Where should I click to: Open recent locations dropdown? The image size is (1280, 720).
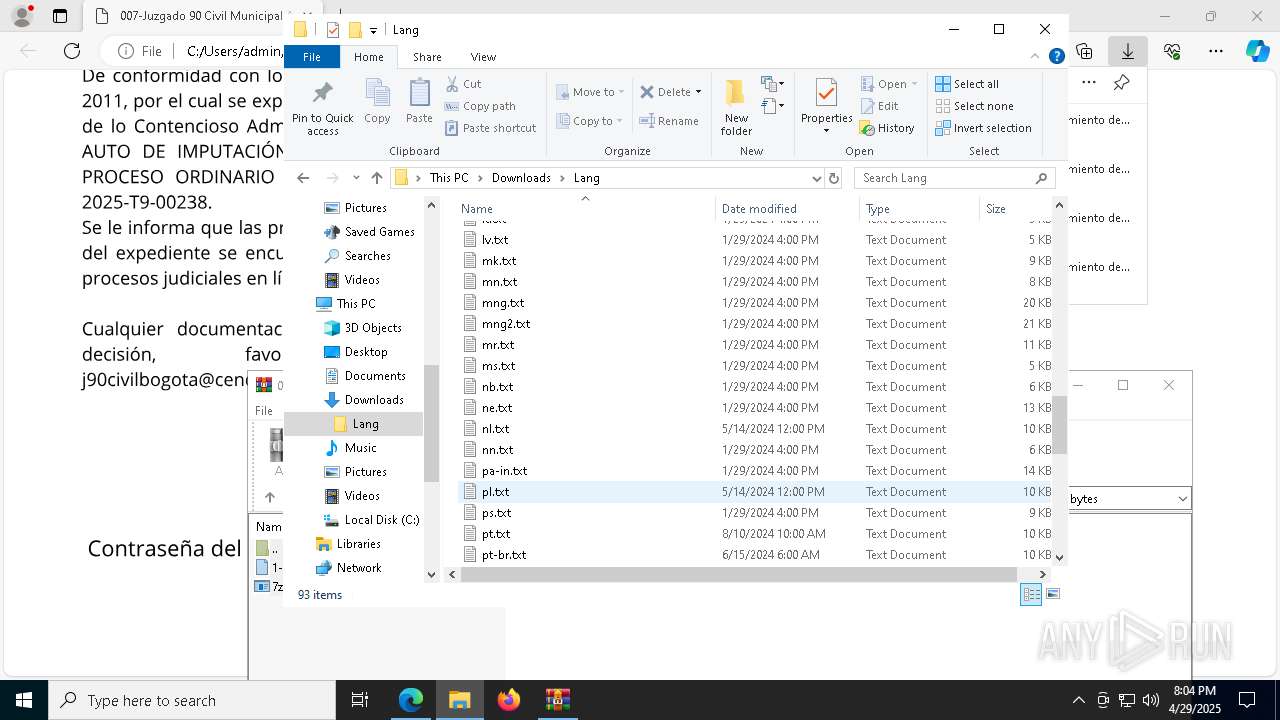356,178
